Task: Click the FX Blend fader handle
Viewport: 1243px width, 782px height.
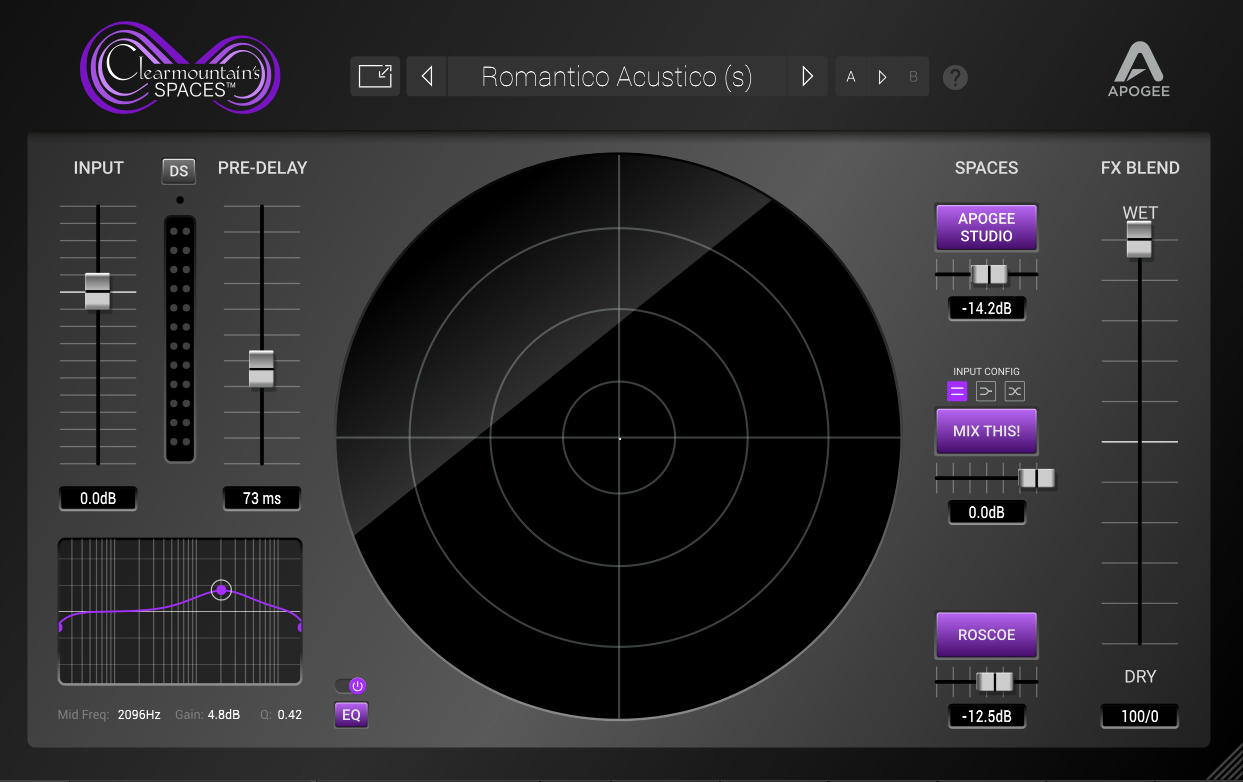Action: 1139,240
